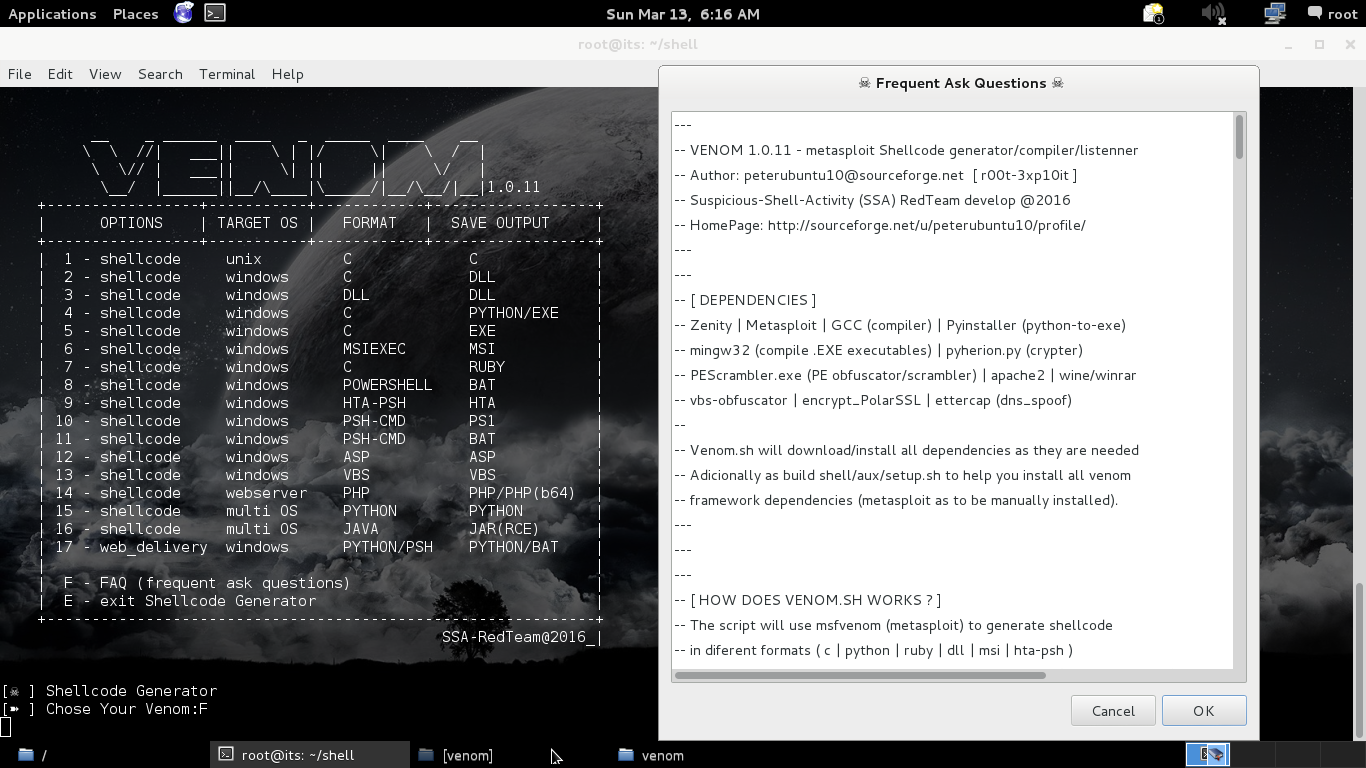Click OK to close the FAQ dialog
The width and height of the screenshot is (1366, 768).
pos(1204,710)
